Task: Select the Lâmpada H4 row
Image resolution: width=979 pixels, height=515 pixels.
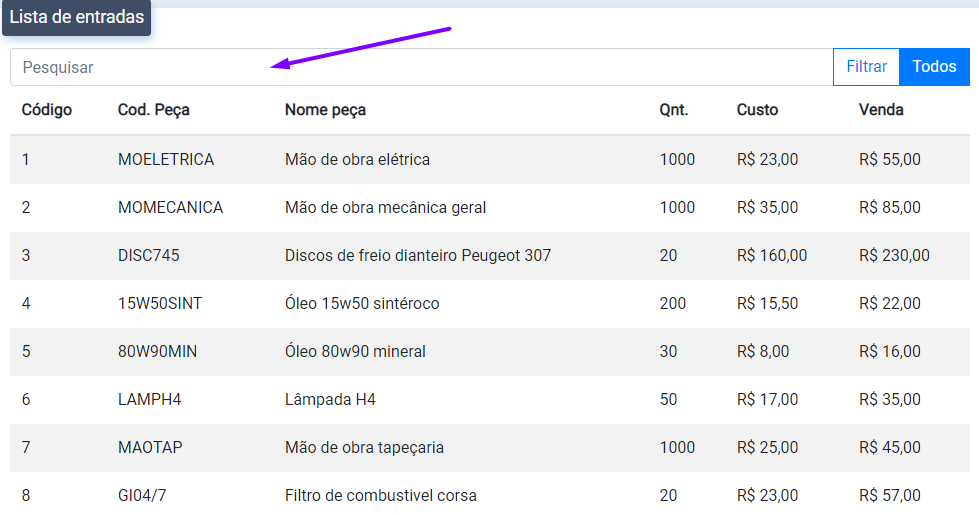Action: 330,400
